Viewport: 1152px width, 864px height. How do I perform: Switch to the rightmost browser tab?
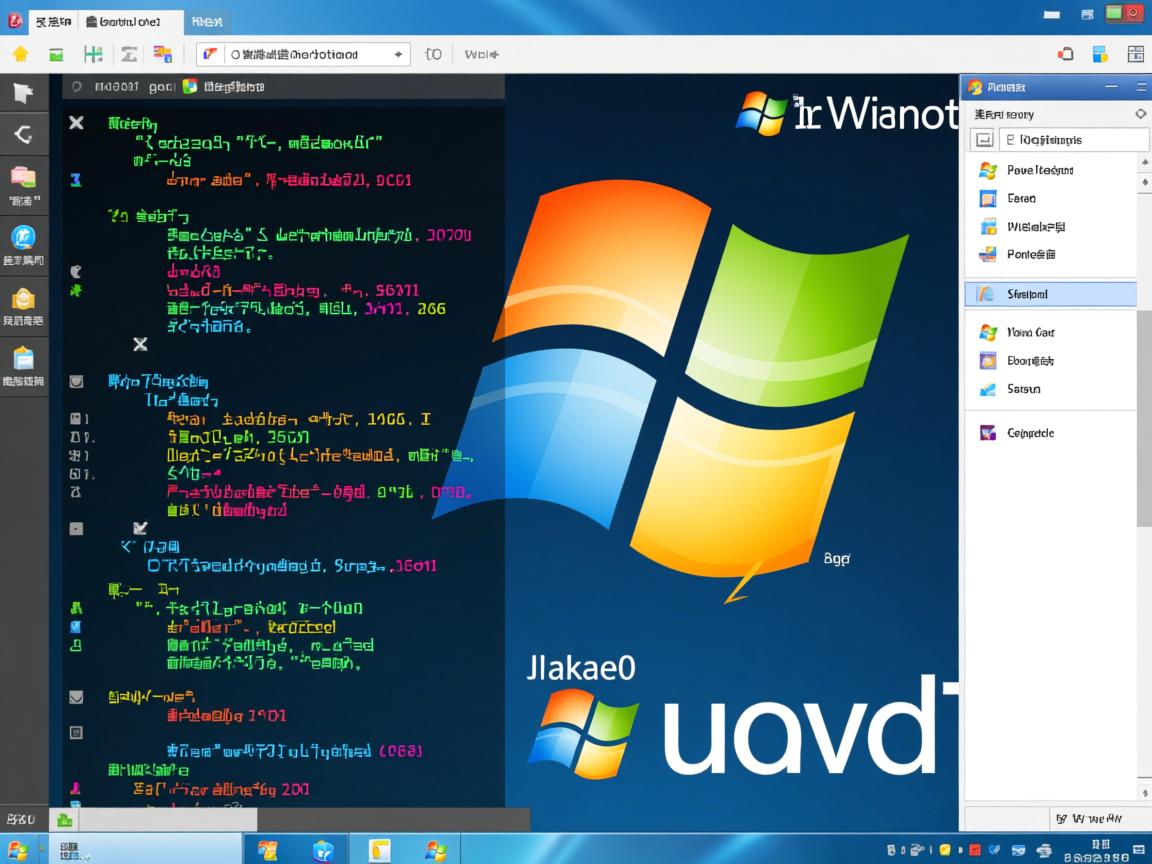[208, 20]
